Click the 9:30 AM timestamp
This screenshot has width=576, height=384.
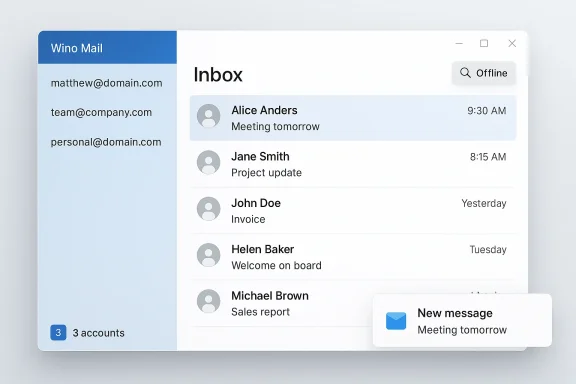click(487, 111)
